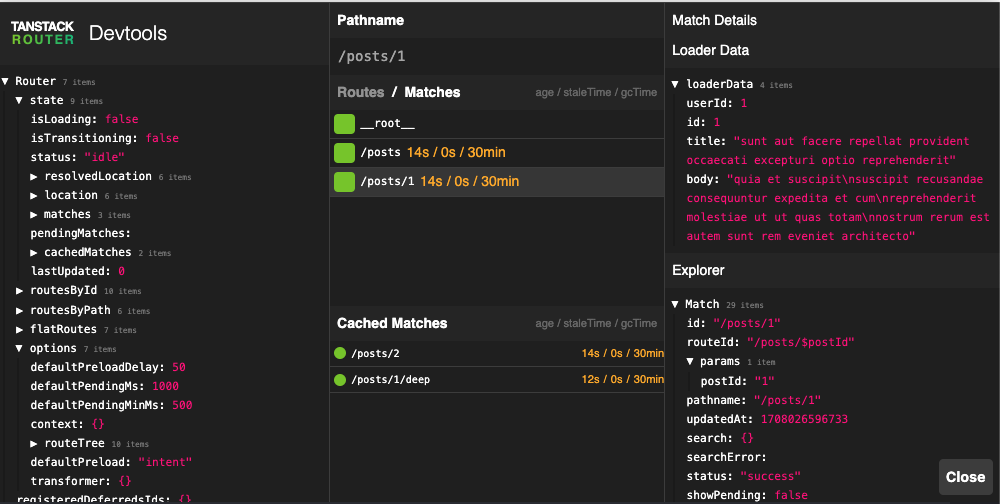Click the TanStack Router logo
This screenshot has height=504, width=1000.
tap(43, 33)
